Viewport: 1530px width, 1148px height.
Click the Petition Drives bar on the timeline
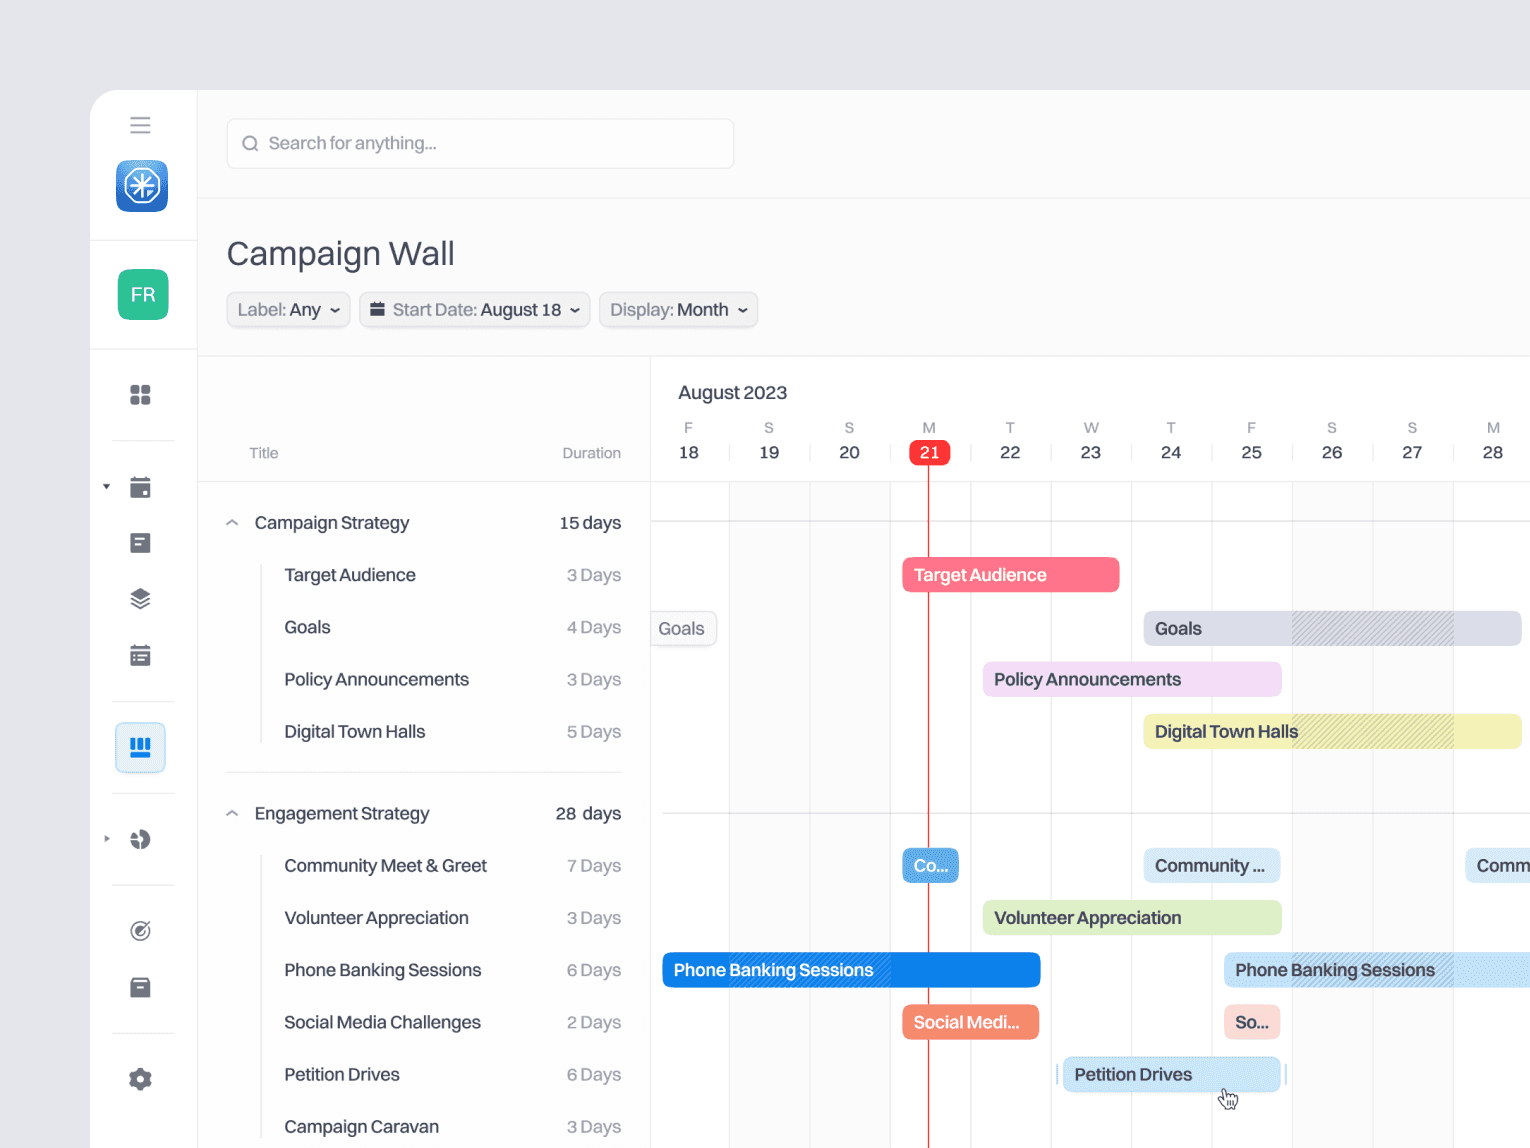coord(1170,1074)
